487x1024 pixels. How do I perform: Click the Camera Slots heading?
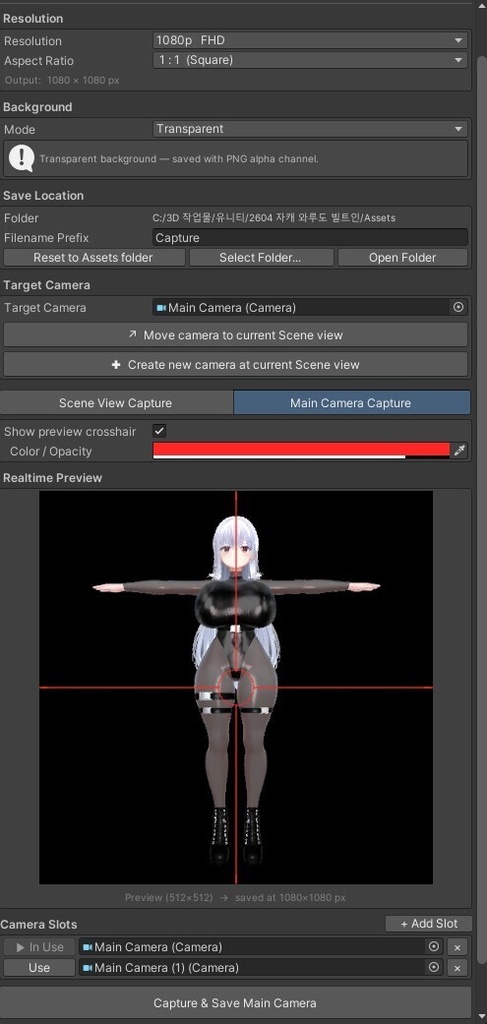pos(39,924)
